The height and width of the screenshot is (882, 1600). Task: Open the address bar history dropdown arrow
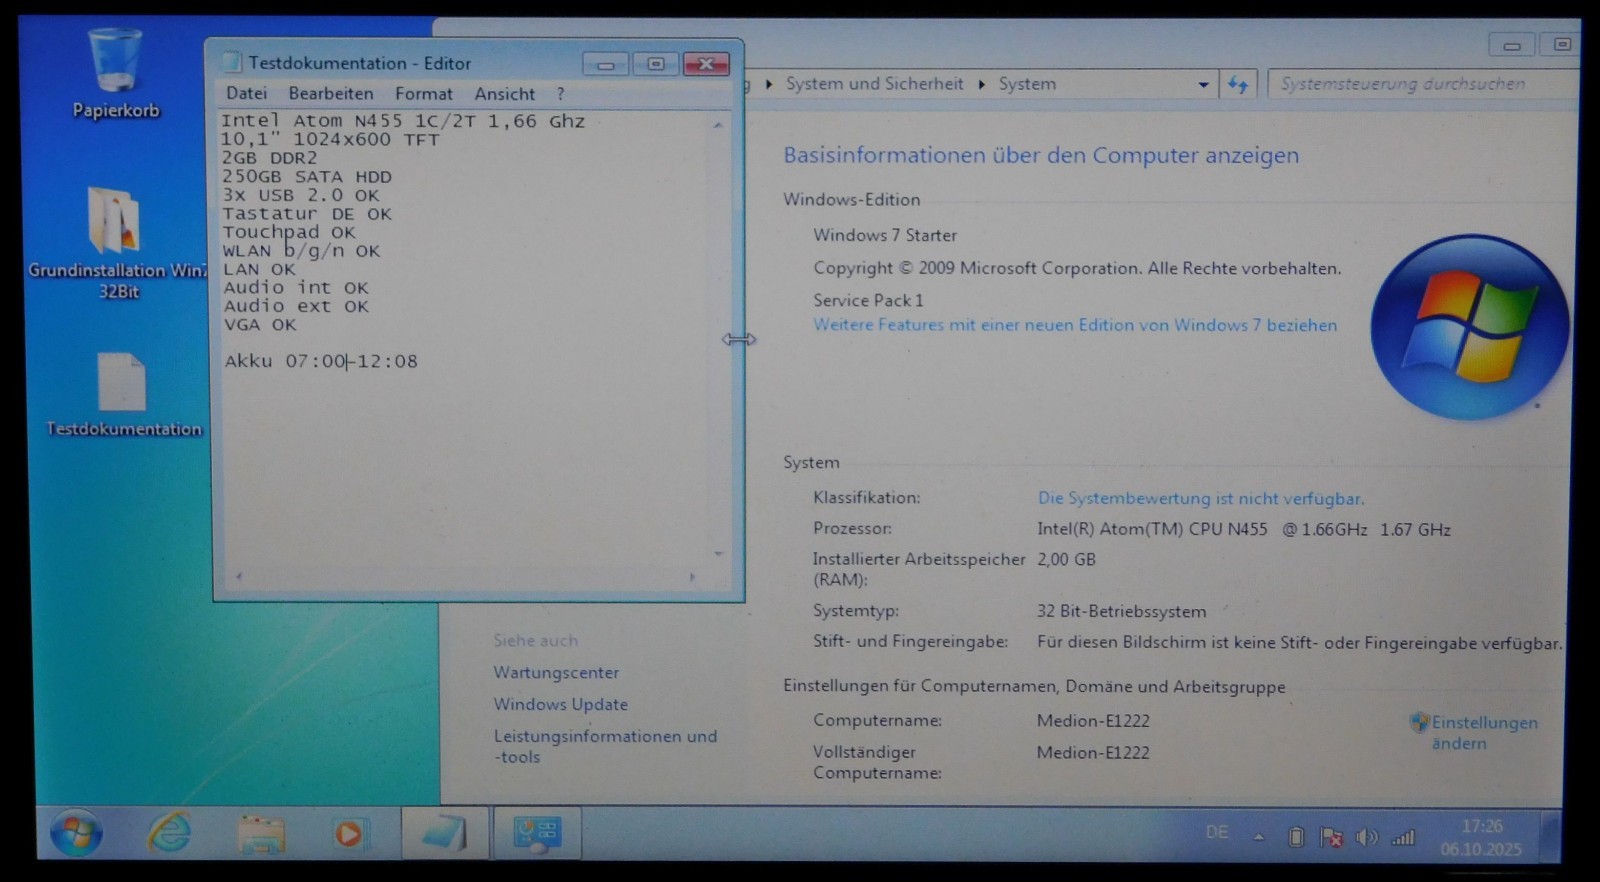(1203, 85)
